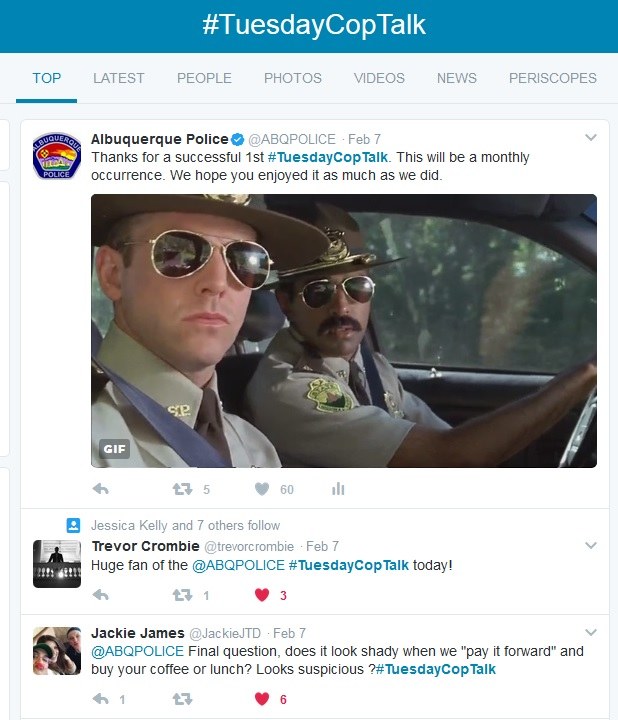Retweet Trevor Crombie's tweet
Screen dimensions: 618x720
pos(182,595)
